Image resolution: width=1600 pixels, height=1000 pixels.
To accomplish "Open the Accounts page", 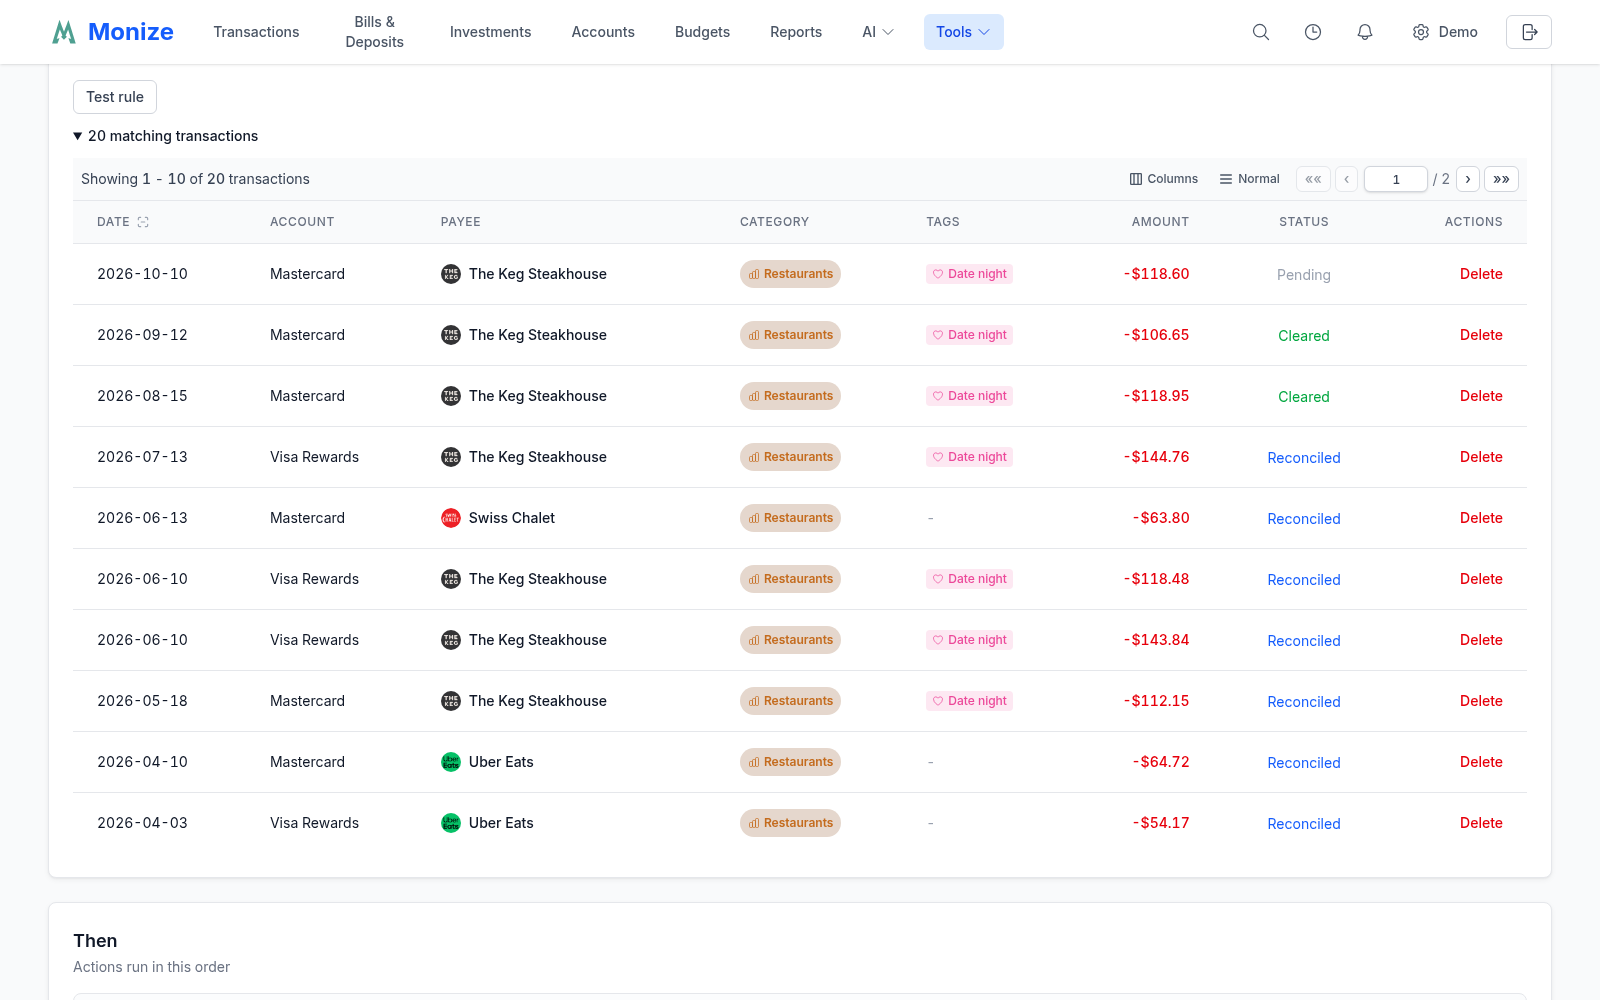I will pos(603,32).
